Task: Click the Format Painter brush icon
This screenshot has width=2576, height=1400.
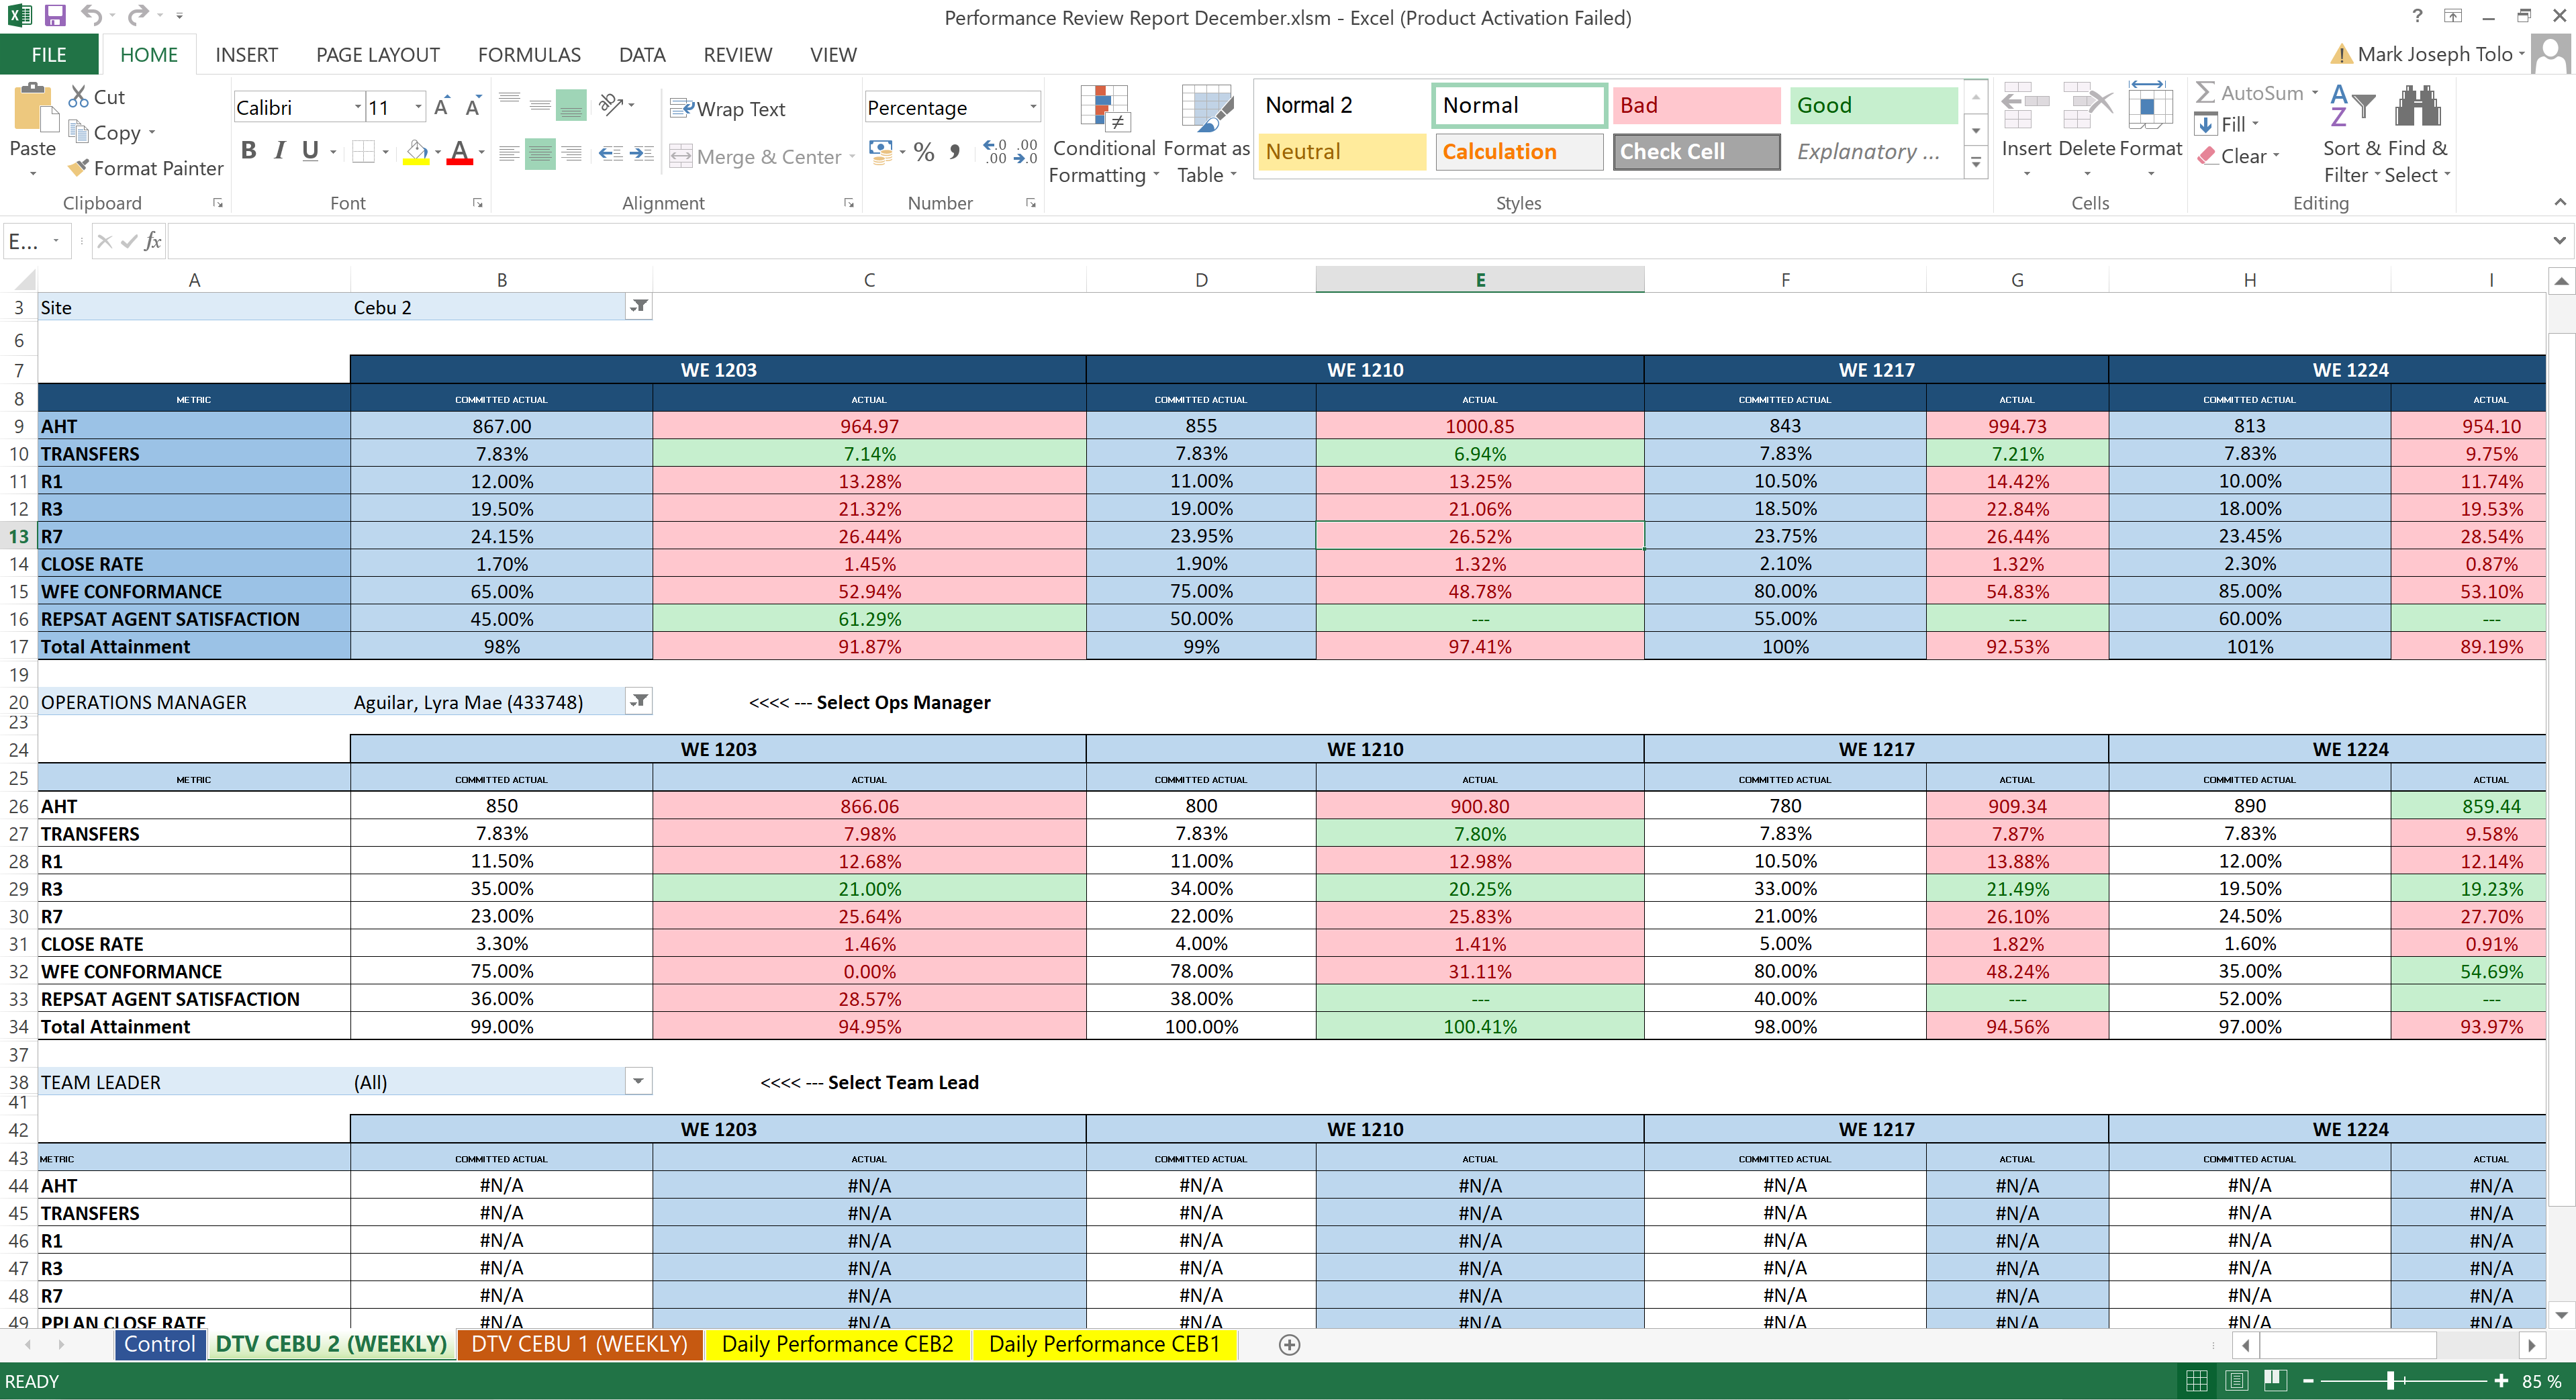Action: pos(79,168)
